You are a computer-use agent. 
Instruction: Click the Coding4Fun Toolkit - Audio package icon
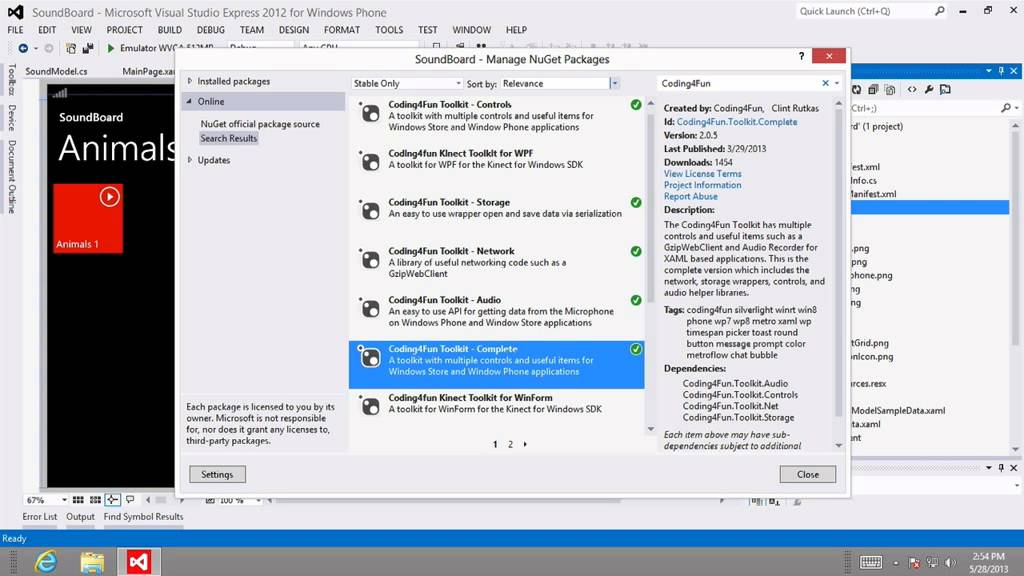pos(370,309)
